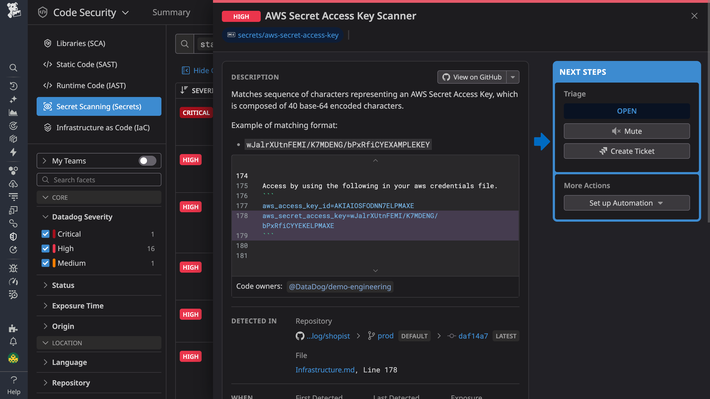
Task: Switch to the Summary tab
Action: (x=171, y=13)
